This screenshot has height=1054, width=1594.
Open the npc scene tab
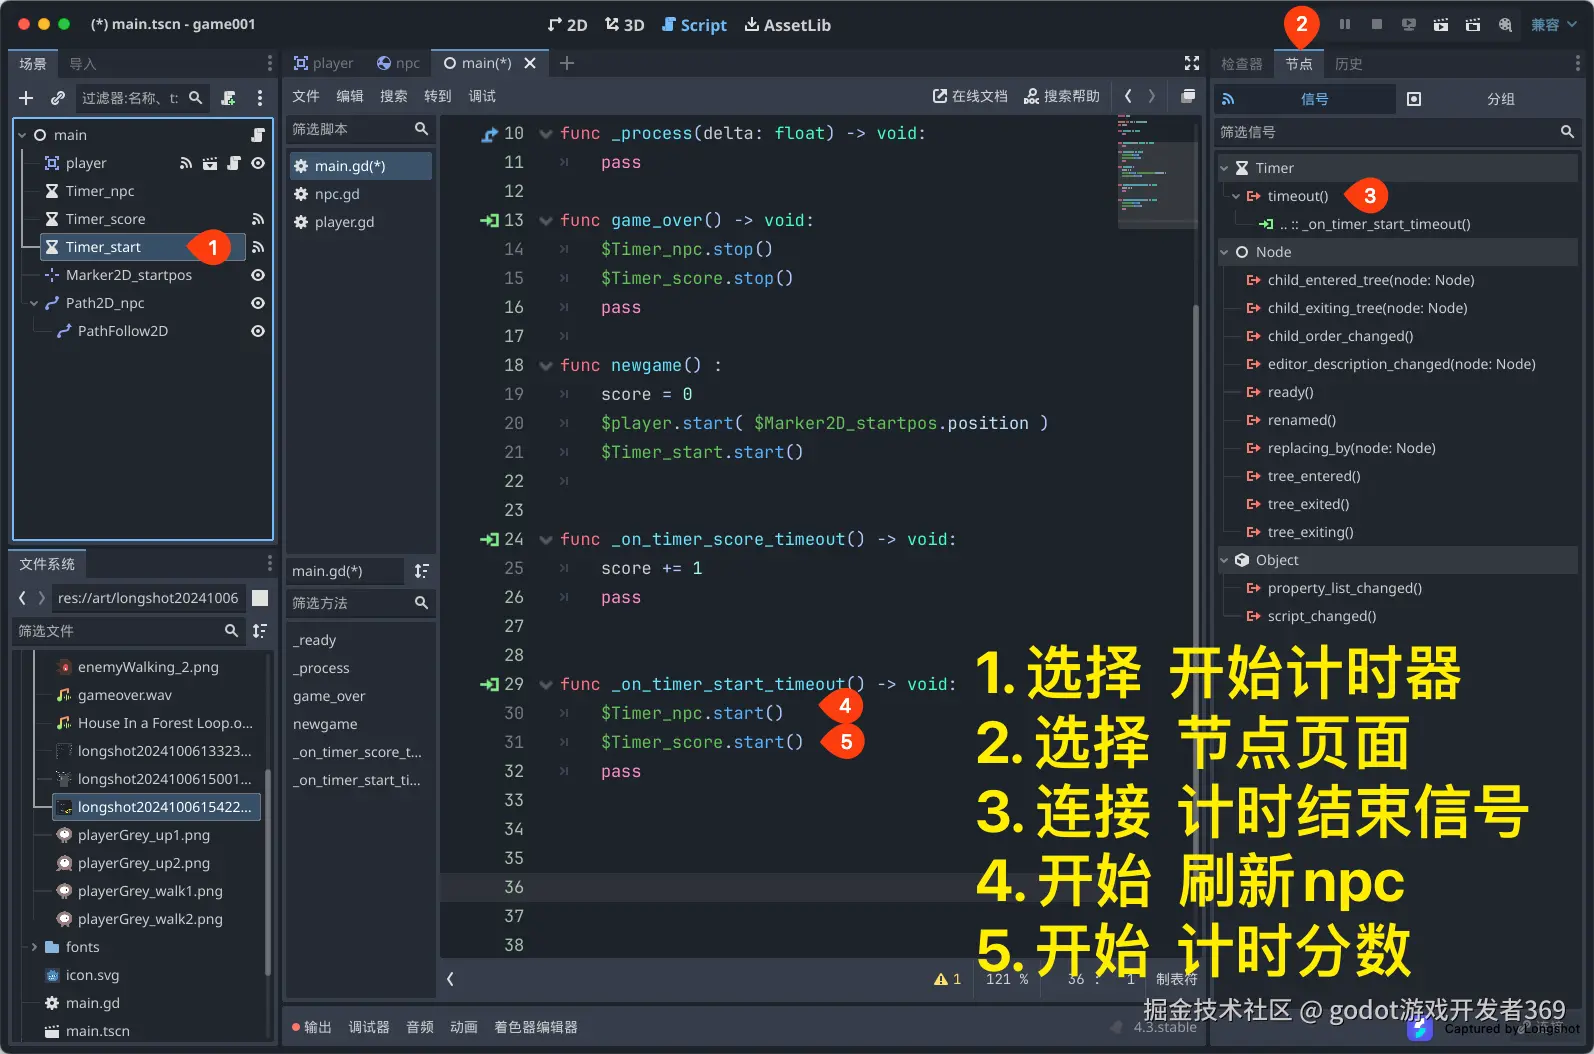(x=398, y=63)
